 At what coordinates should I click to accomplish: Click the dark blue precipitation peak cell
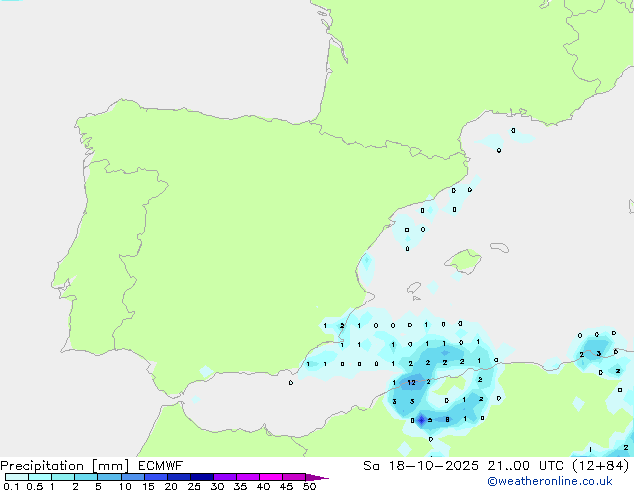point(421,420)
